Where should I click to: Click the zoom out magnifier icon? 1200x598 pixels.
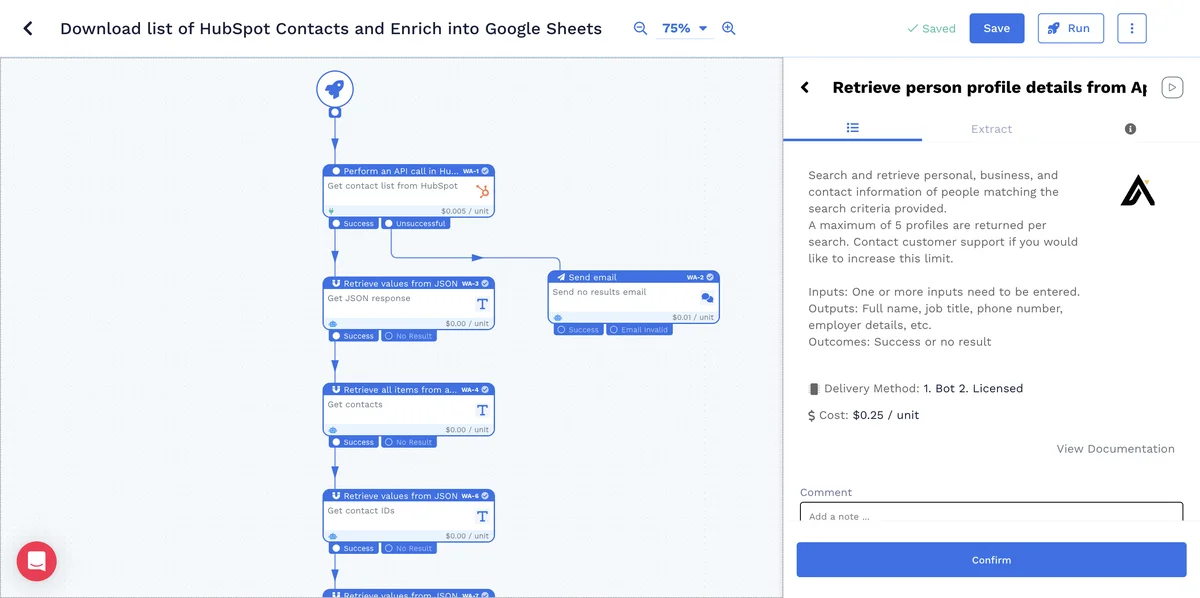pyautogui.click(x=640, y=28)
